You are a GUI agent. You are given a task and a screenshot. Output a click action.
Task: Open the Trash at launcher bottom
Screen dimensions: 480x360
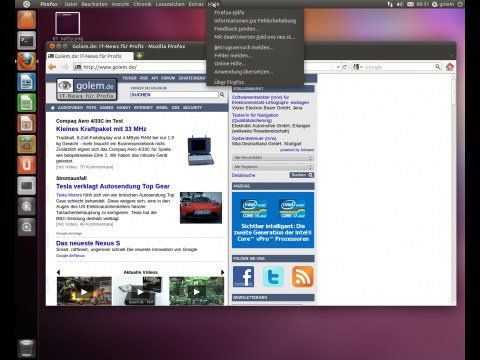(x=26, y=348)
